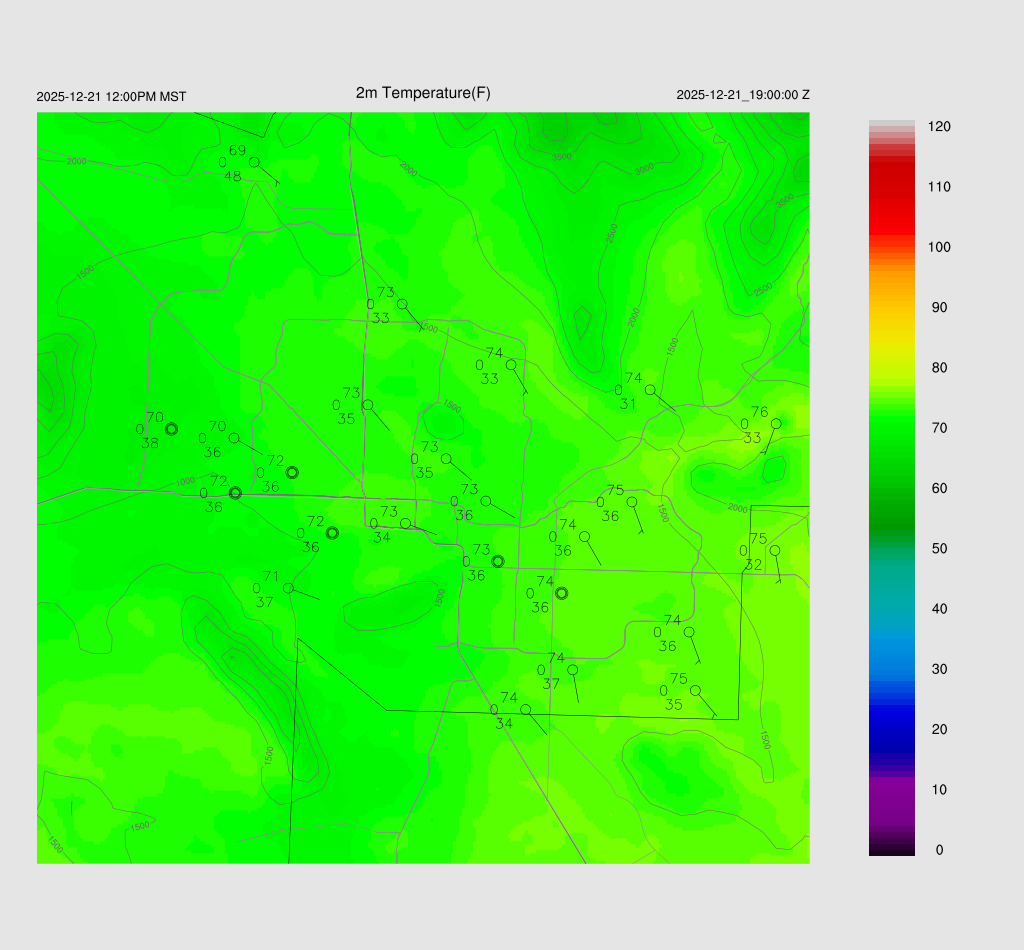
Task: Click the 12:00PM MST local timestamp
Action: pyautogui.click(x=111, y=97)
